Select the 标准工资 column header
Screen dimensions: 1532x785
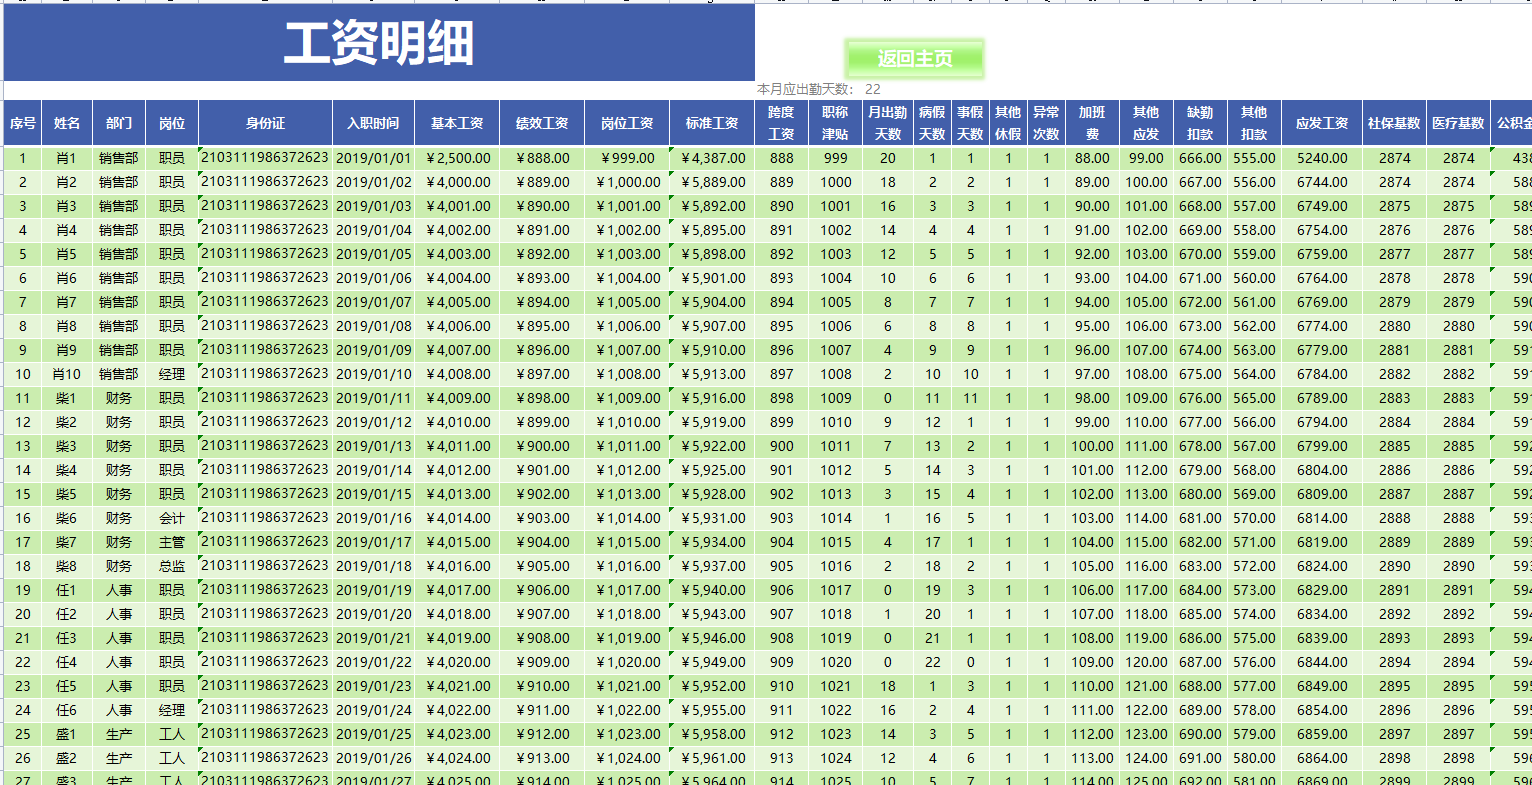pyautogui.click(x=712, y=123)
